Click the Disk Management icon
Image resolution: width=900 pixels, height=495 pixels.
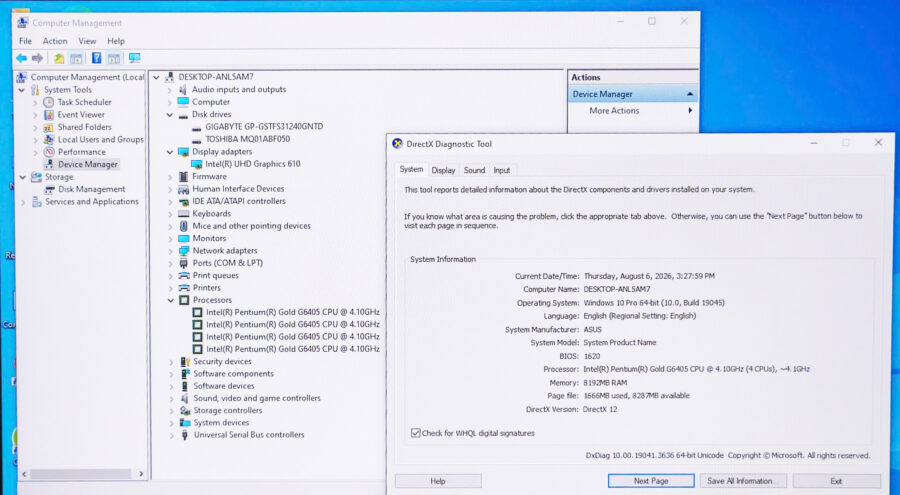[50, 190]
